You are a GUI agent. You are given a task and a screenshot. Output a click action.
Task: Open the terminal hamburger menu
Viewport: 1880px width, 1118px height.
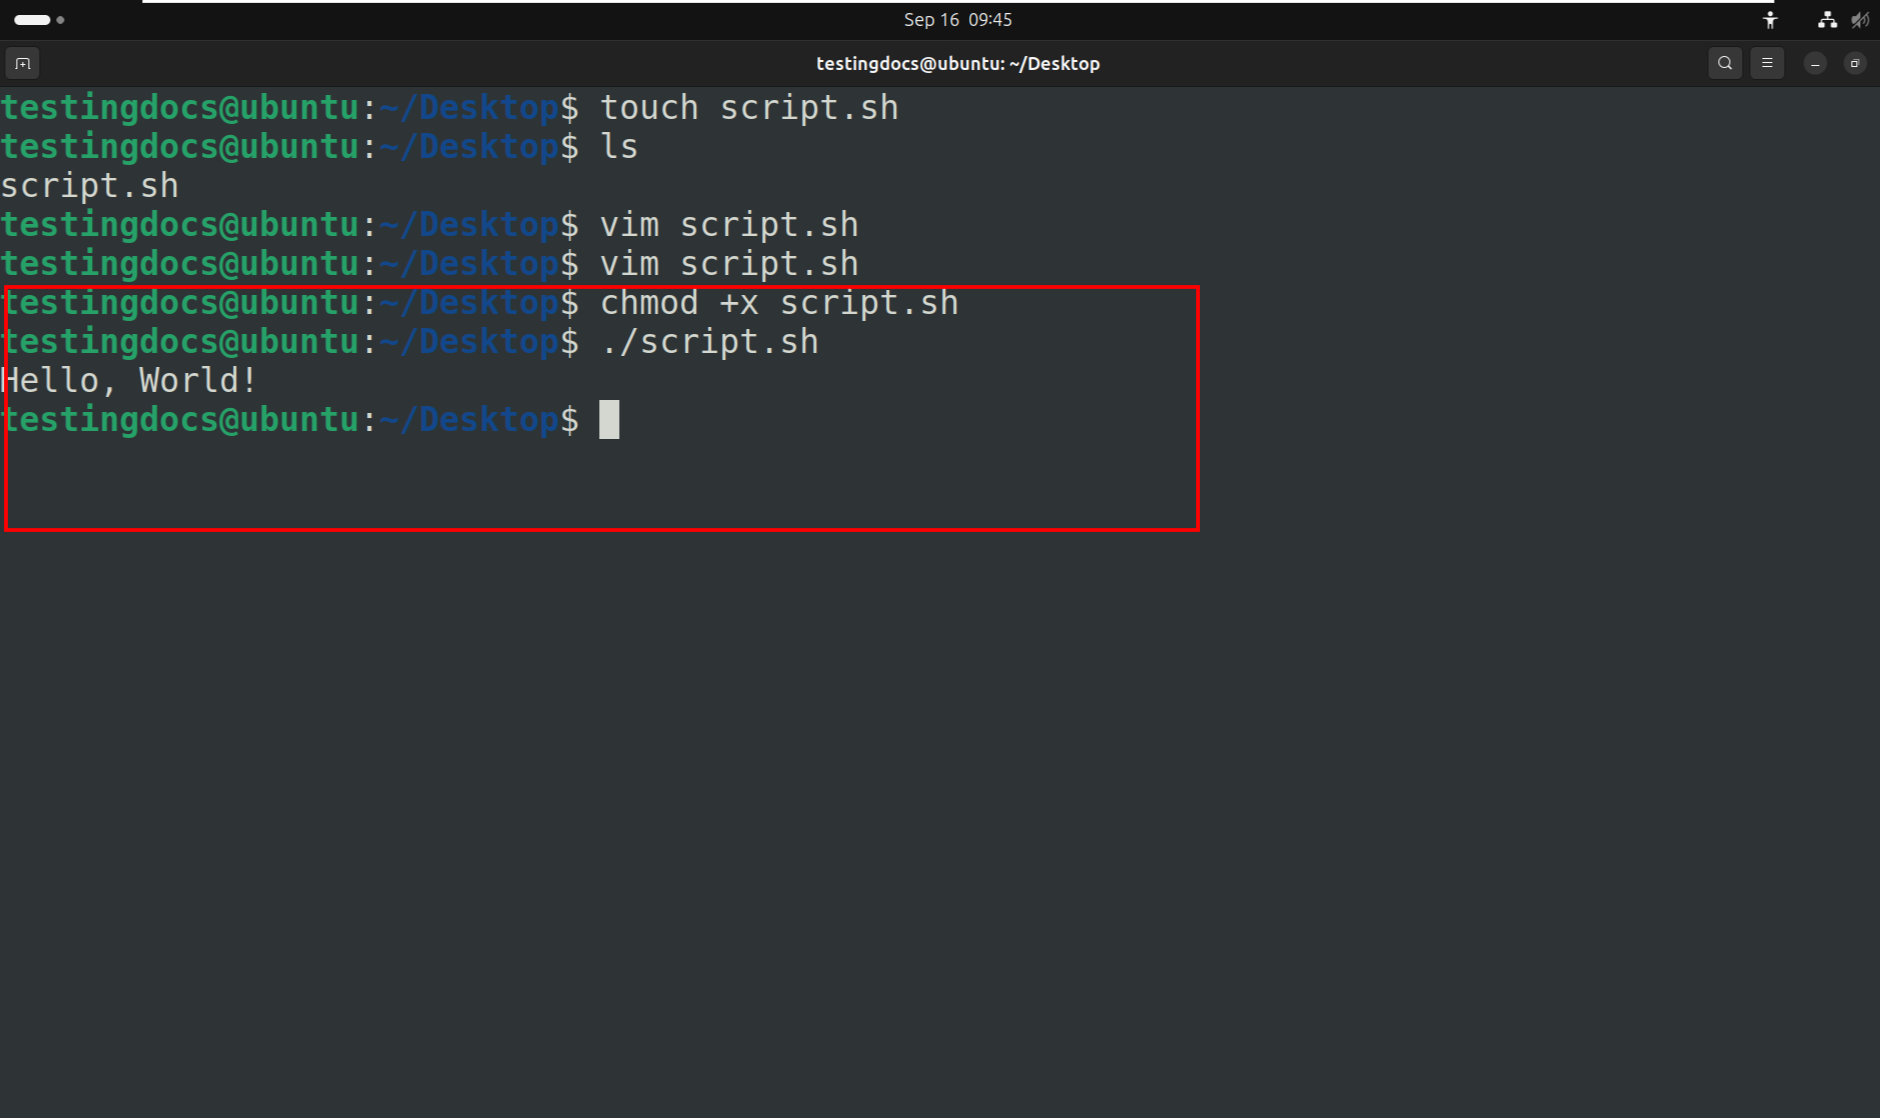(x=1767, y=63)
